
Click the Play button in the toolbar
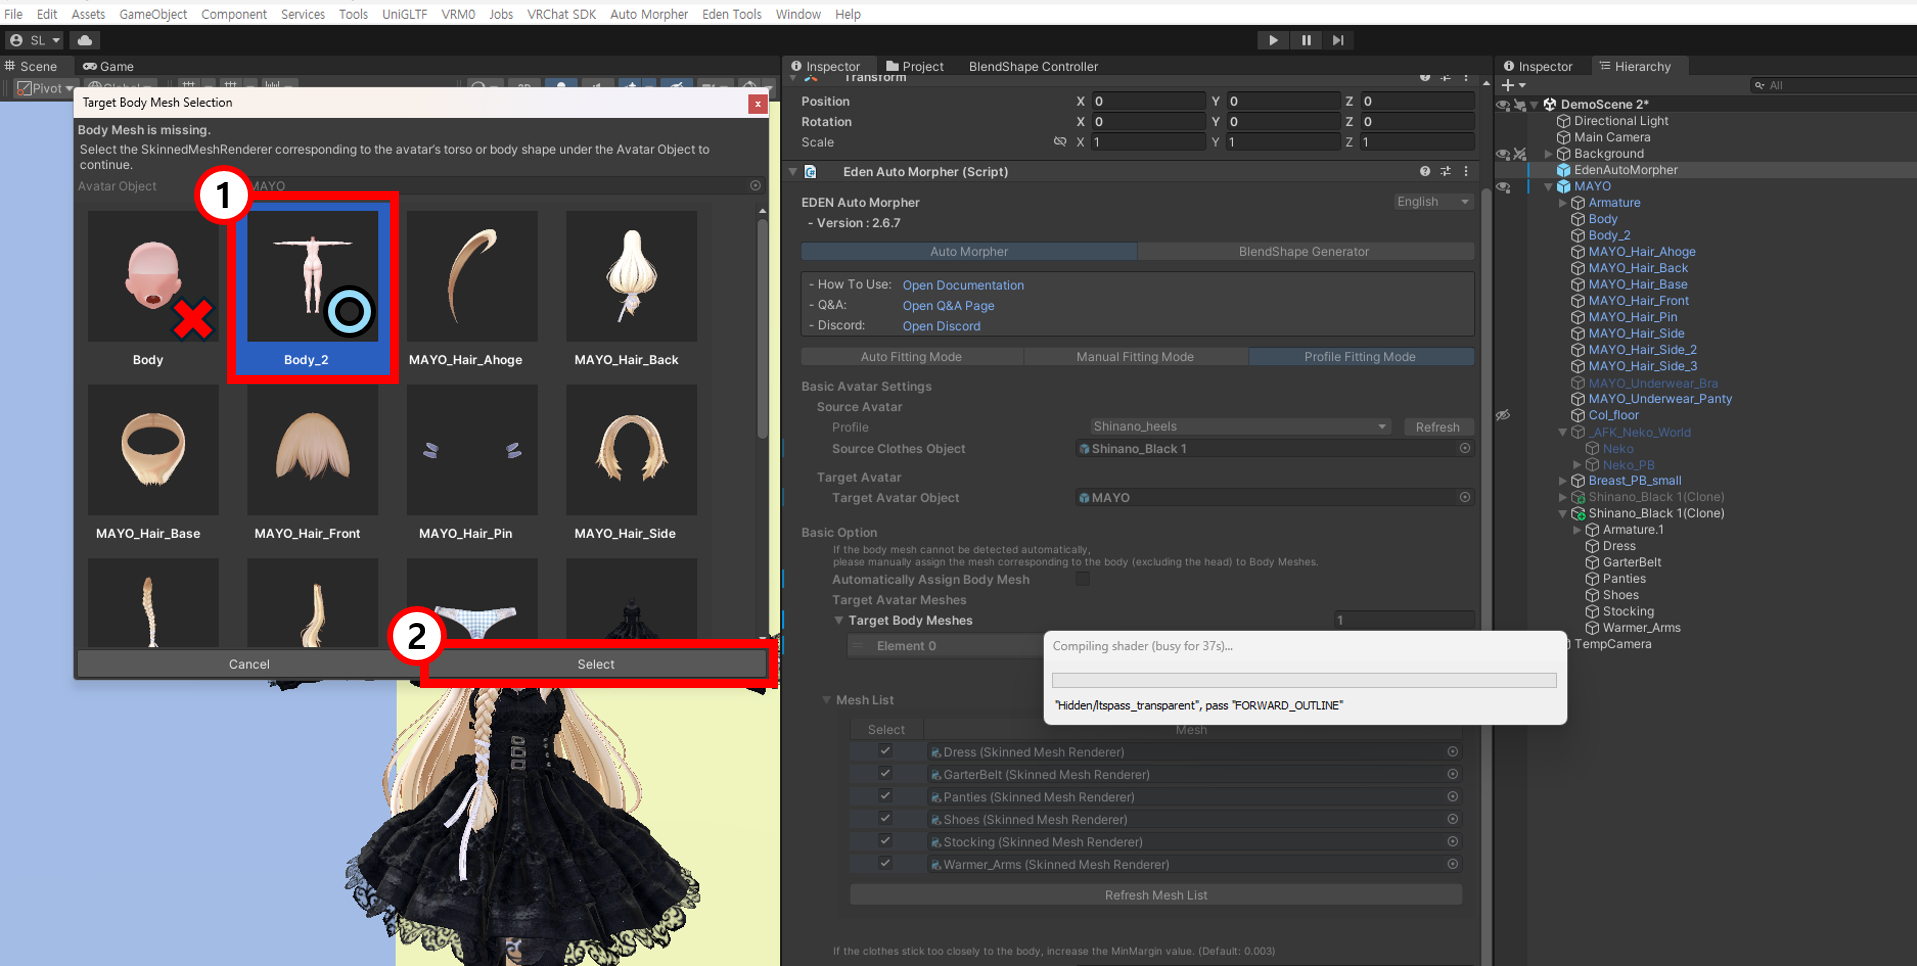pos(1273,40)
